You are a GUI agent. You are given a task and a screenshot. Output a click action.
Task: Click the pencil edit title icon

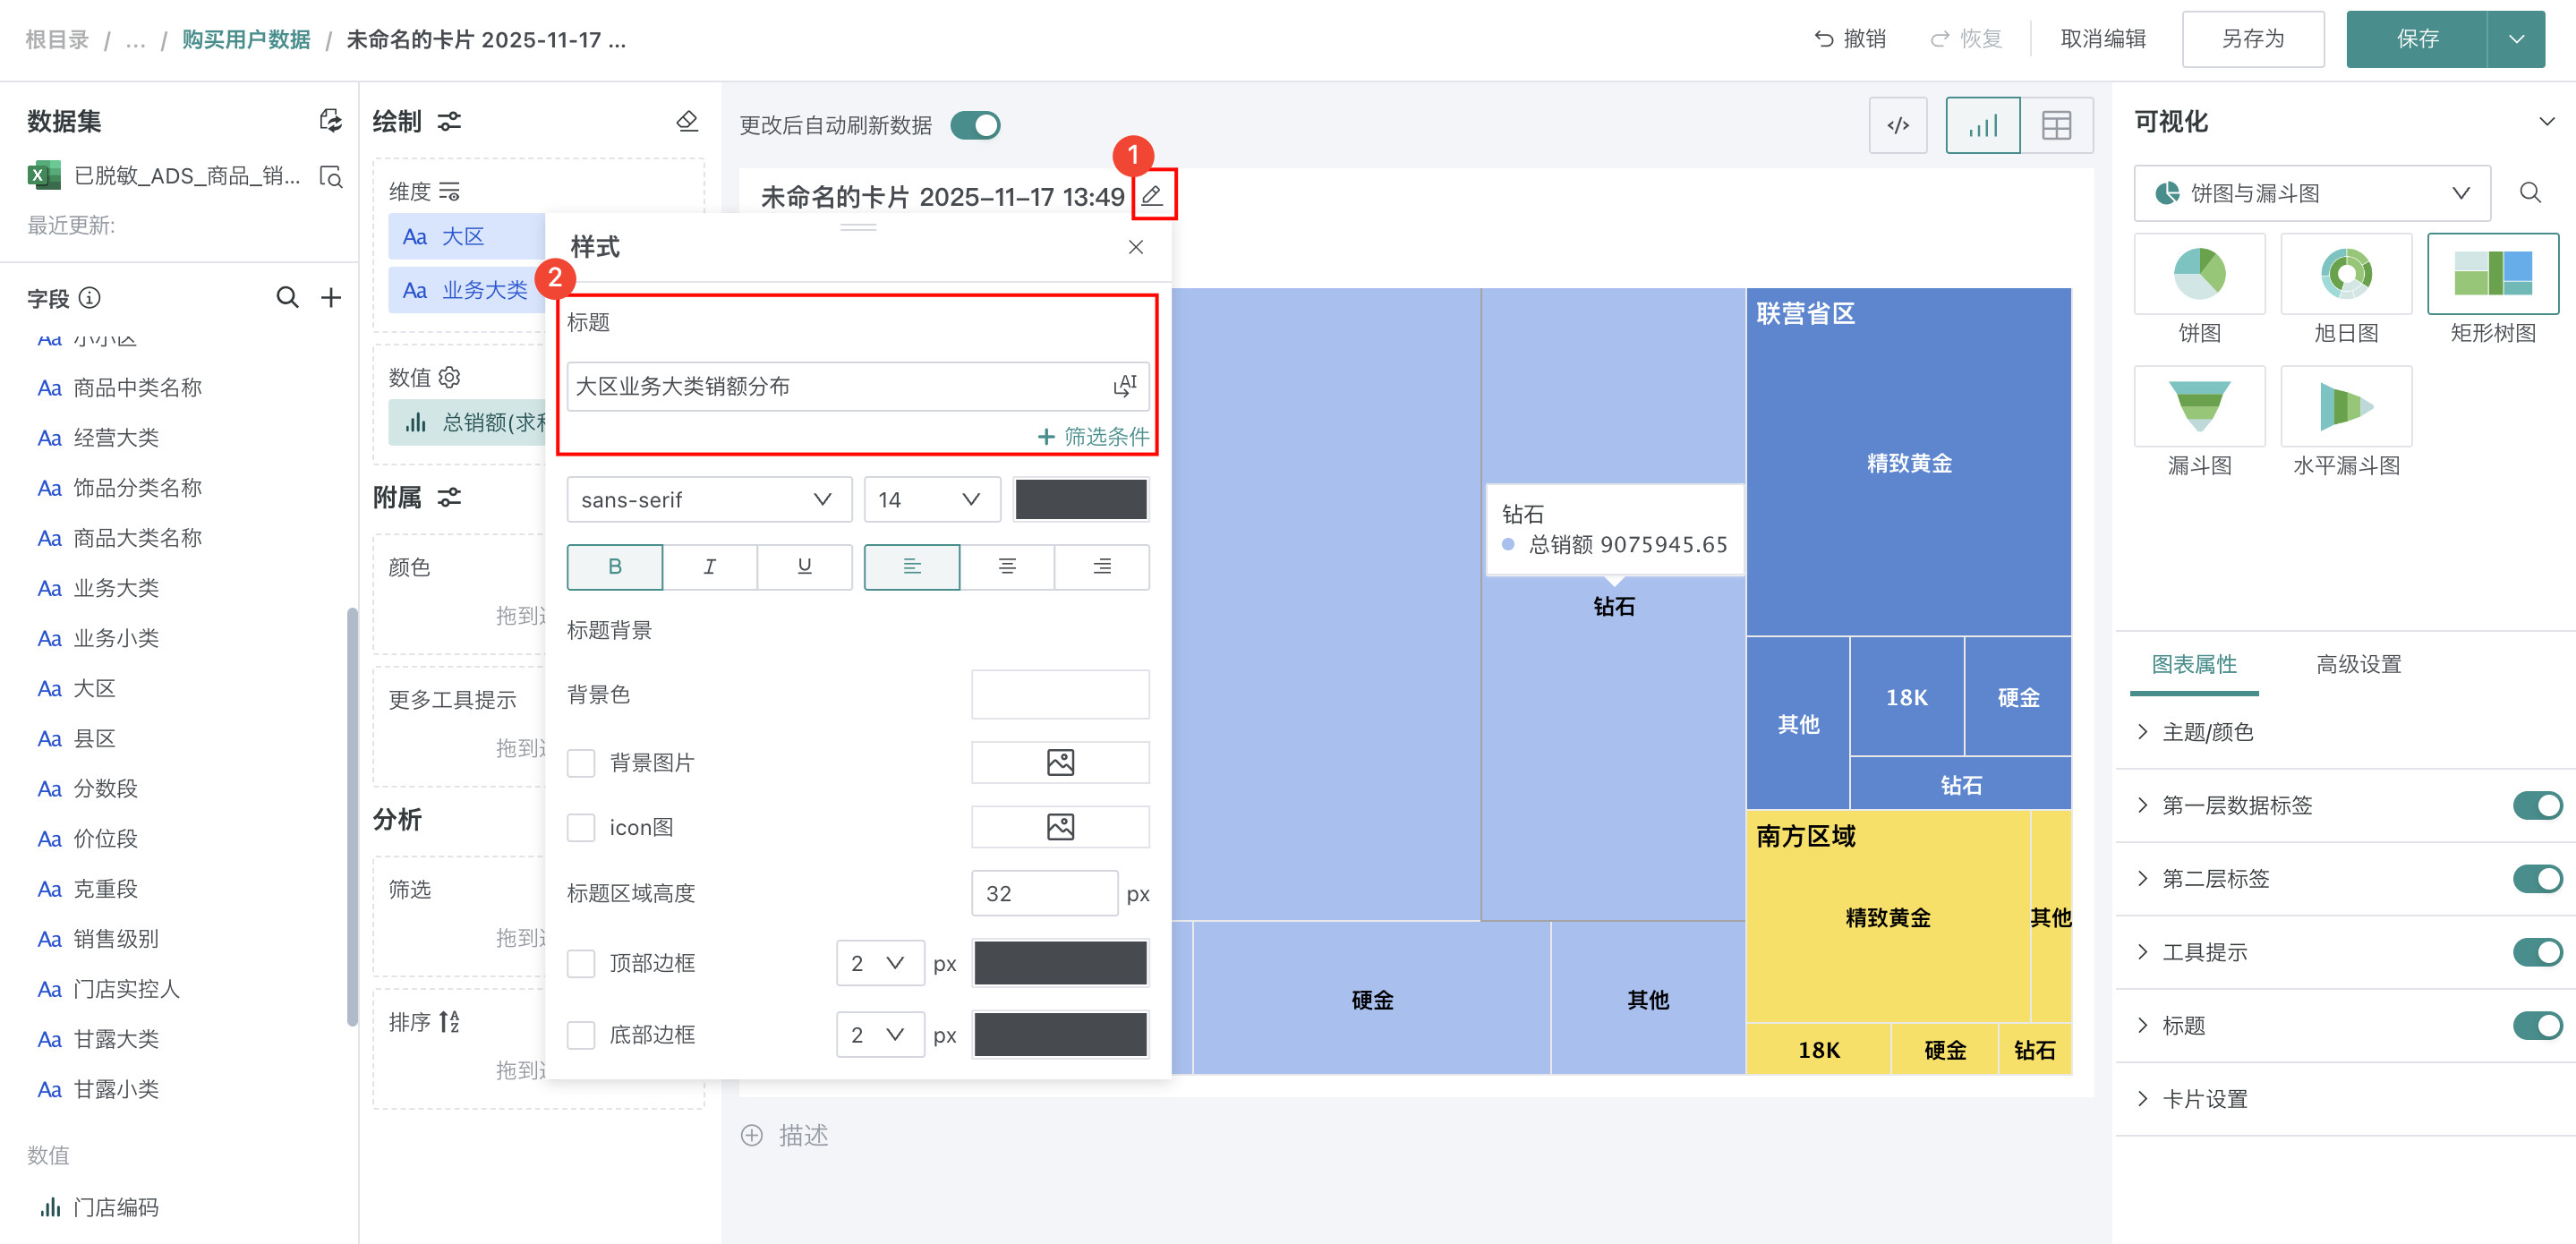click(x=1152, y=195)
